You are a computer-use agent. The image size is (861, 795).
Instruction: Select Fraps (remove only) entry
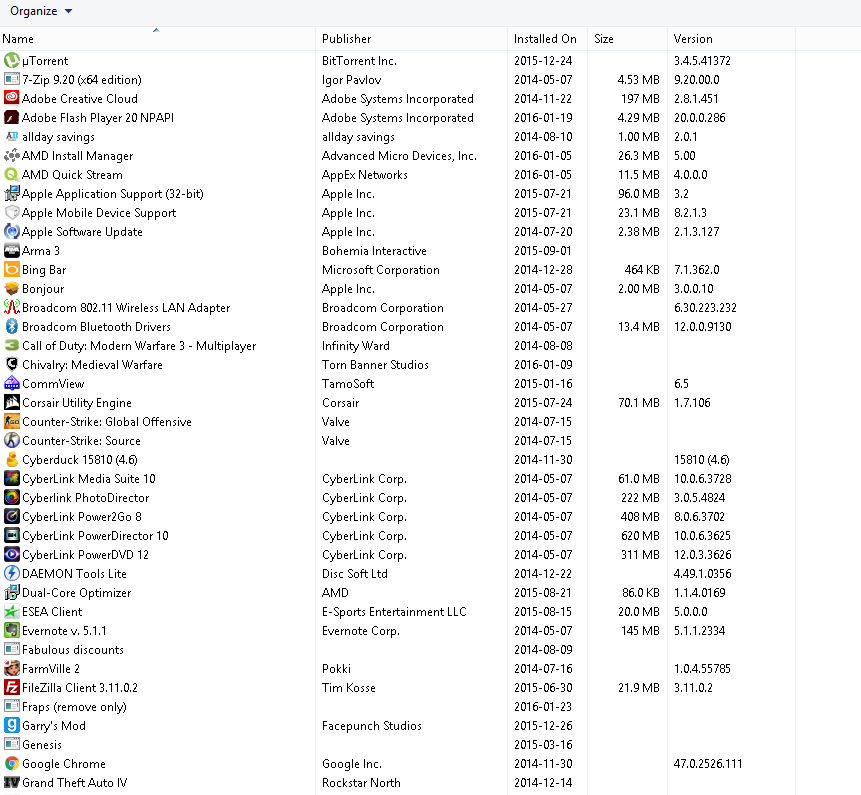coord(74,707)
